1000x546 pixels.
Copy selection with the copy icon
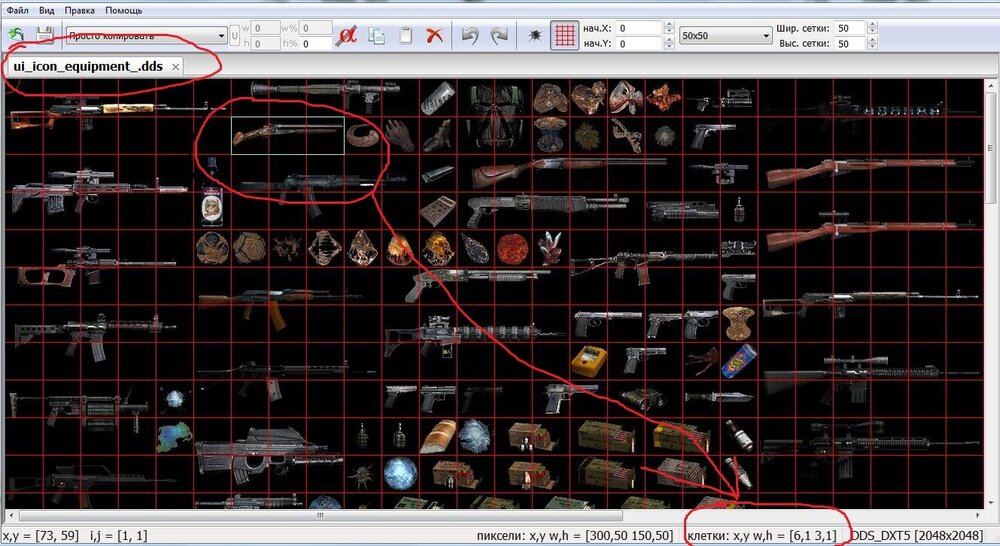376,35
